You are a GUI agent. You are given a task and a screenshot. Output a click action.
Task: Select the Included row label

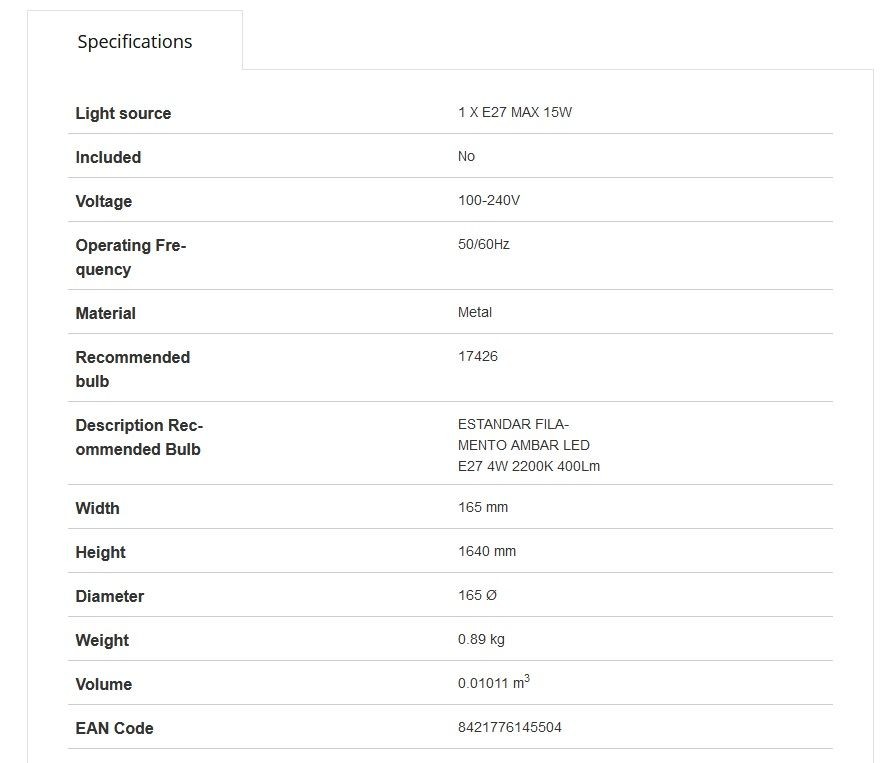108,157
